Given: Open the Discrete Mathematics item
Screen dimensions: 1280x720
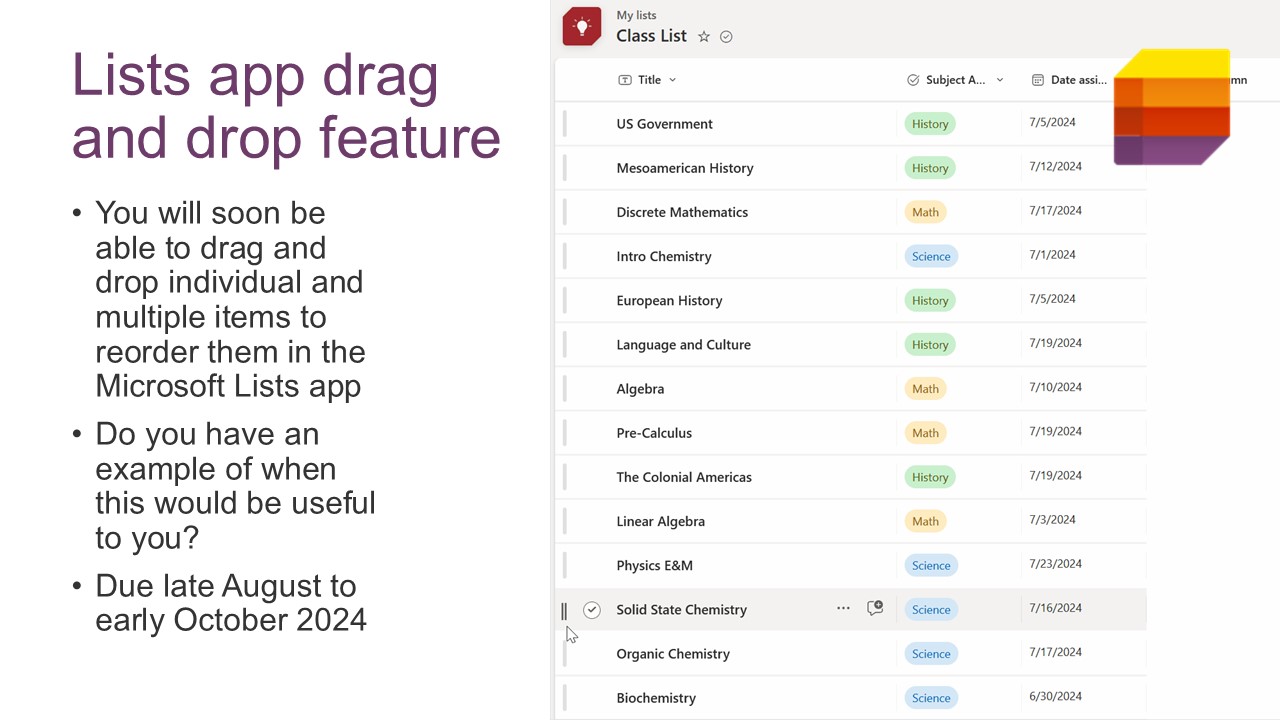Looking at the screenshot, I should click(x=682, y=212).
